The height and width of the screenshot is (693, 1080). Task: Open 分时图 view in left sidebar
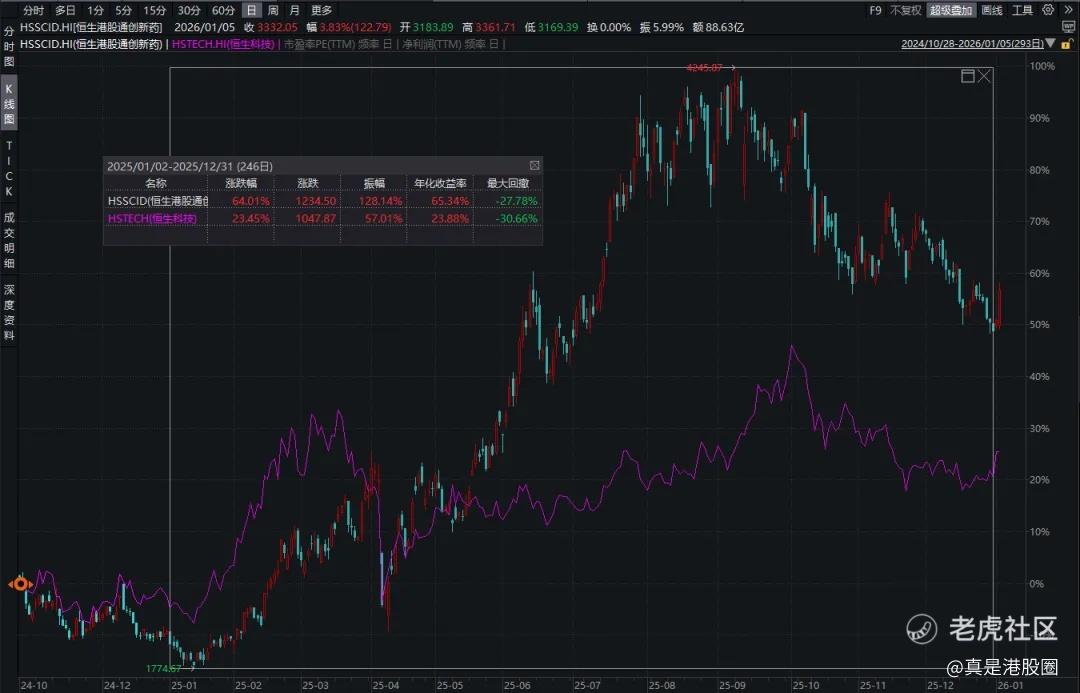[x=9, y=47]
